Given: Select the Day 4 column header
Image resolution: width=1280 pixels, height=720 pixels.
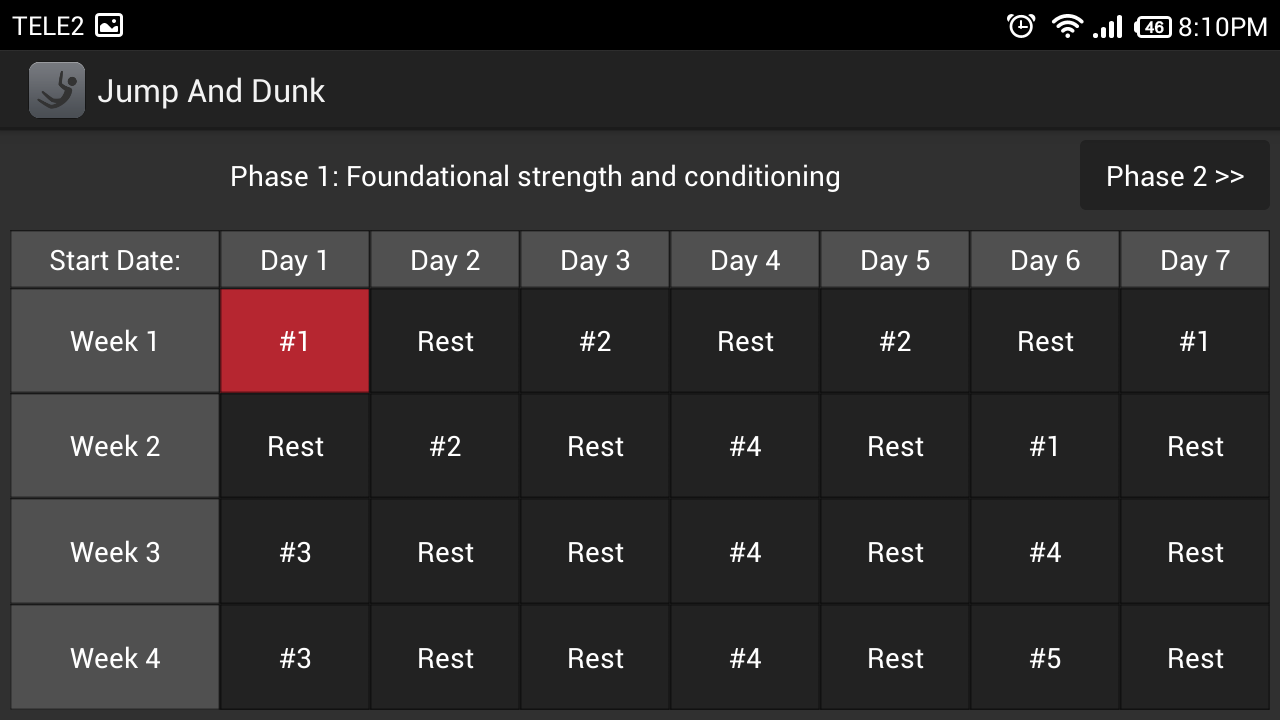Looking at the screenshot, I should (745, 260).
